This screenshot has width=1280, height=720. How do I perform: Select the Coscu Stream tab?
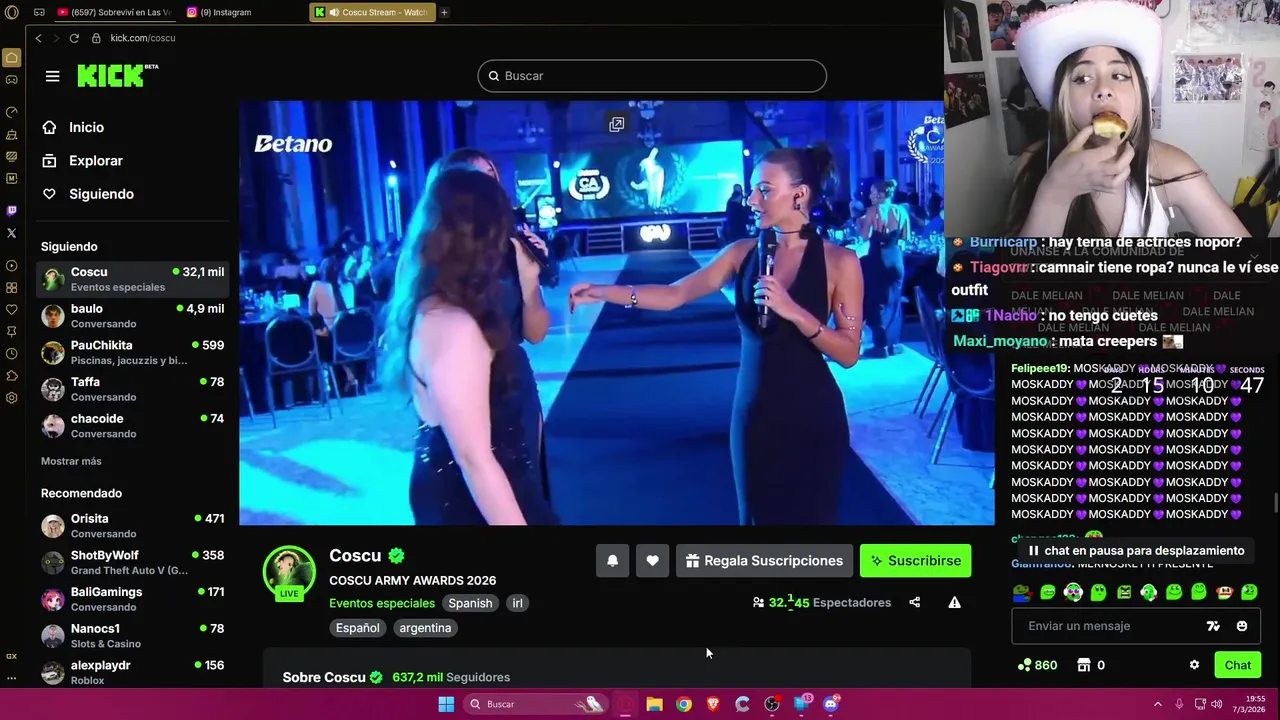click(x=372, y=12)
